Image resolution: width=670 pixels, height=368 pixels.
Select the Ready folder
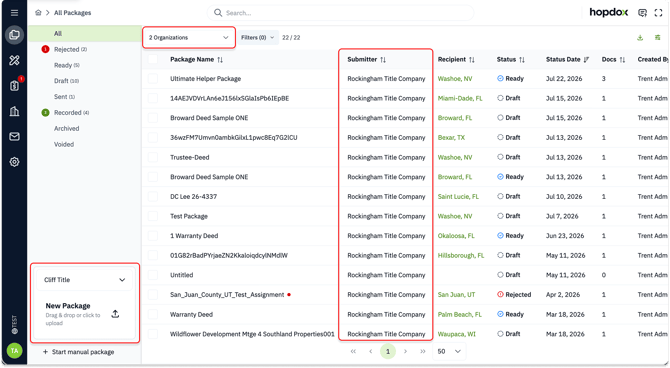(x=67, y=65)
